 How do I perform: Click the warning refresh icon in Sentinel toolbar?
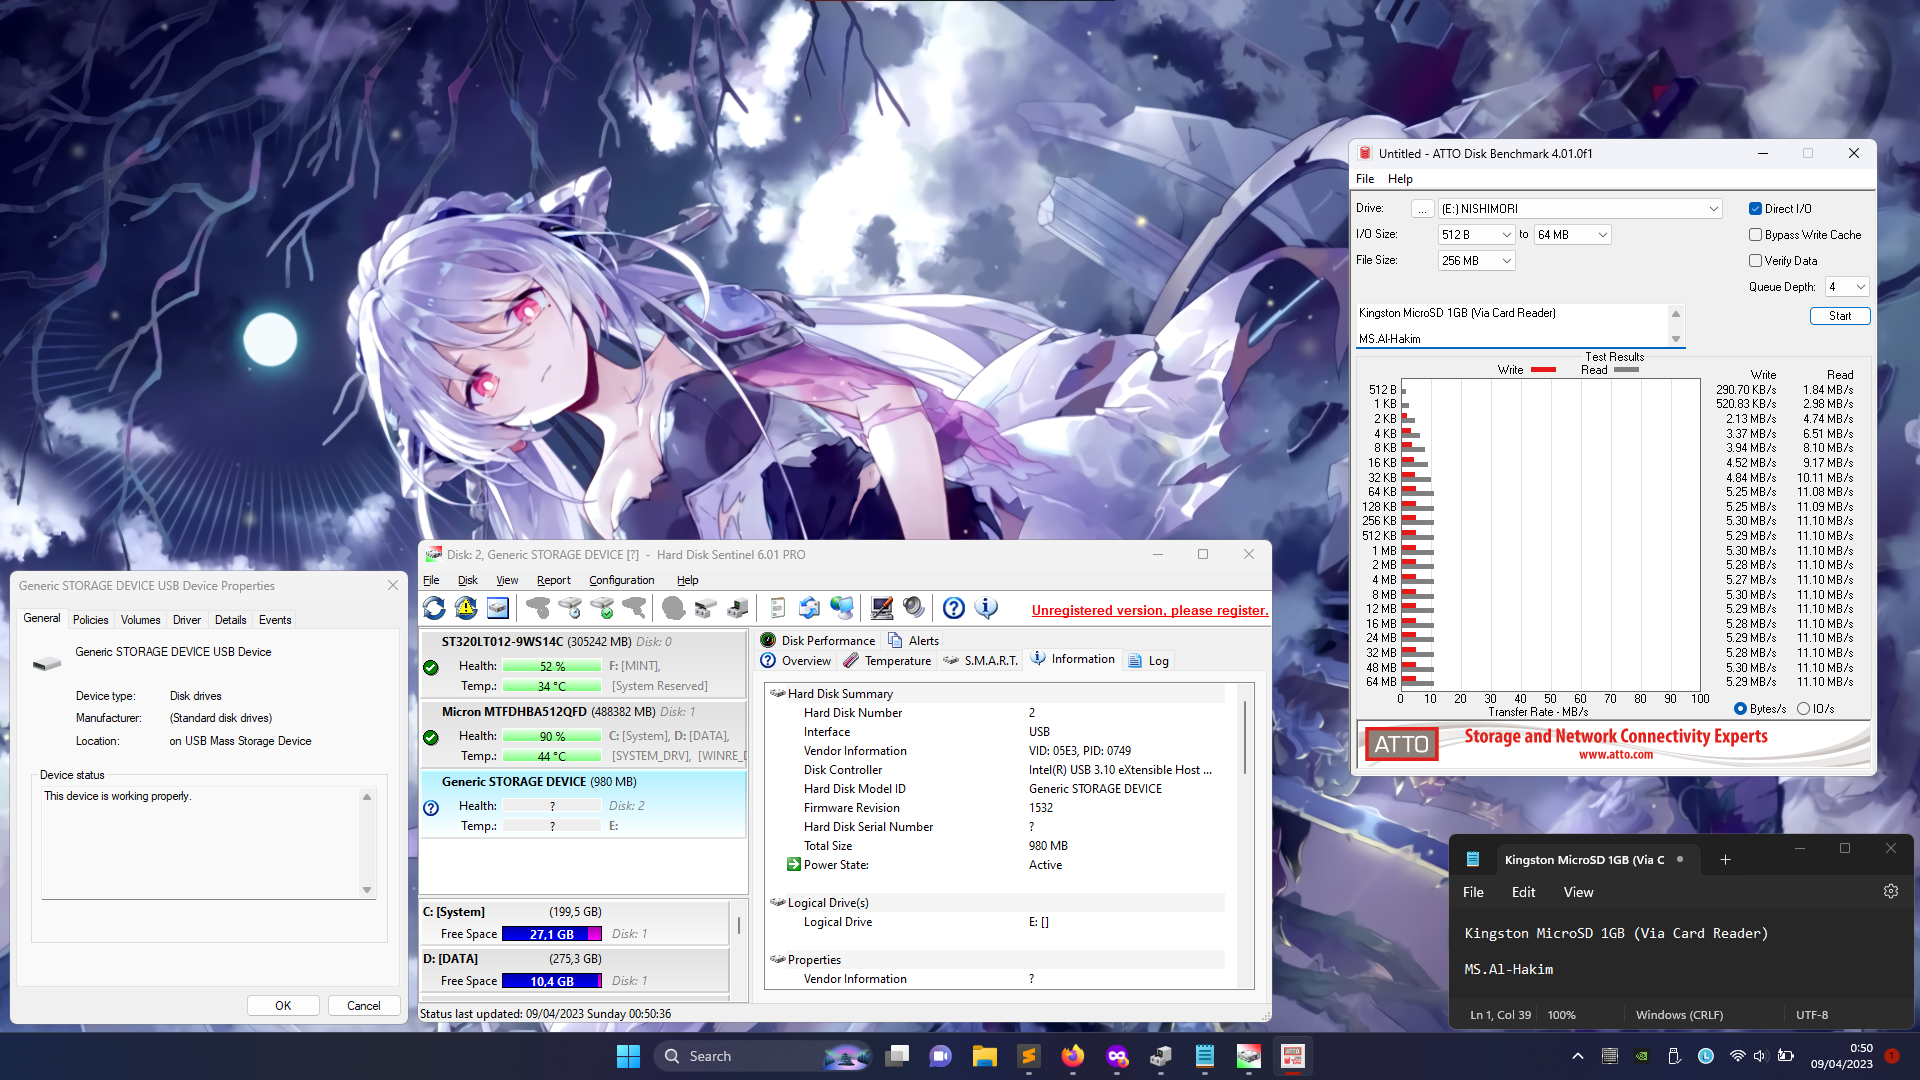click(x=466, y=607)
